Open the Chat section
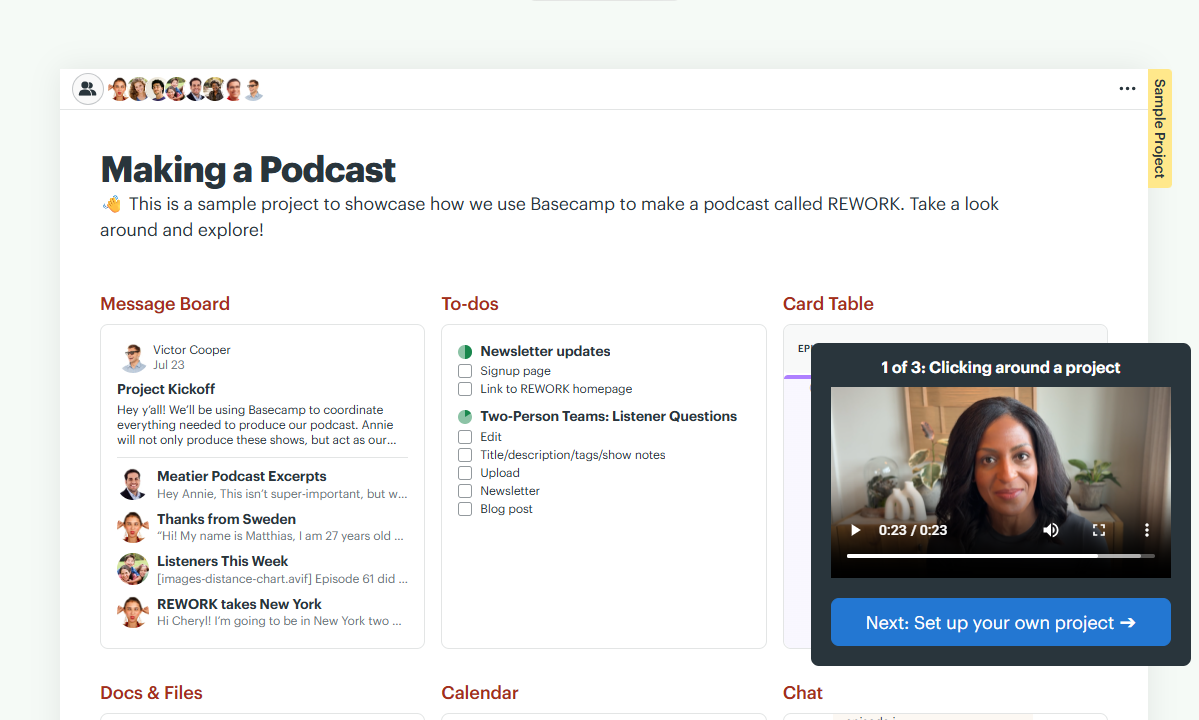1199x720 pixels. 803,692
